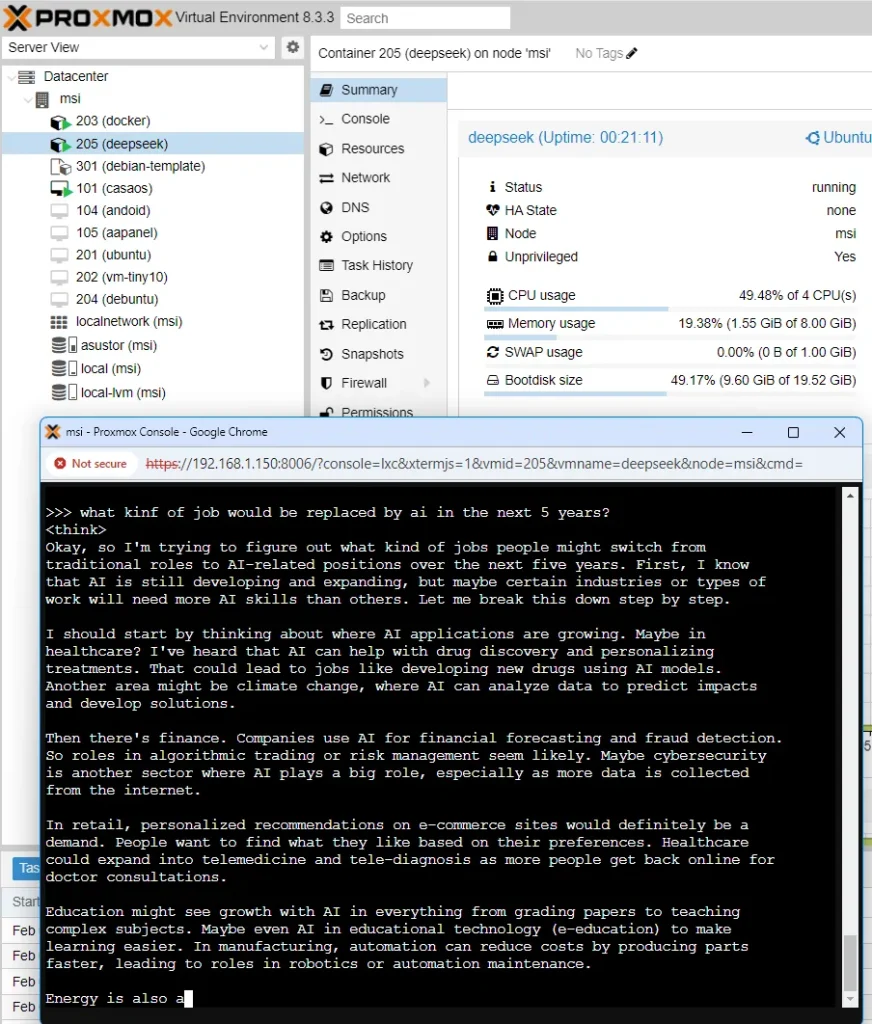Click the 101 (casaos) VM icon
The width and height of the screenshot is (872, 1024).
coord(61,189)
